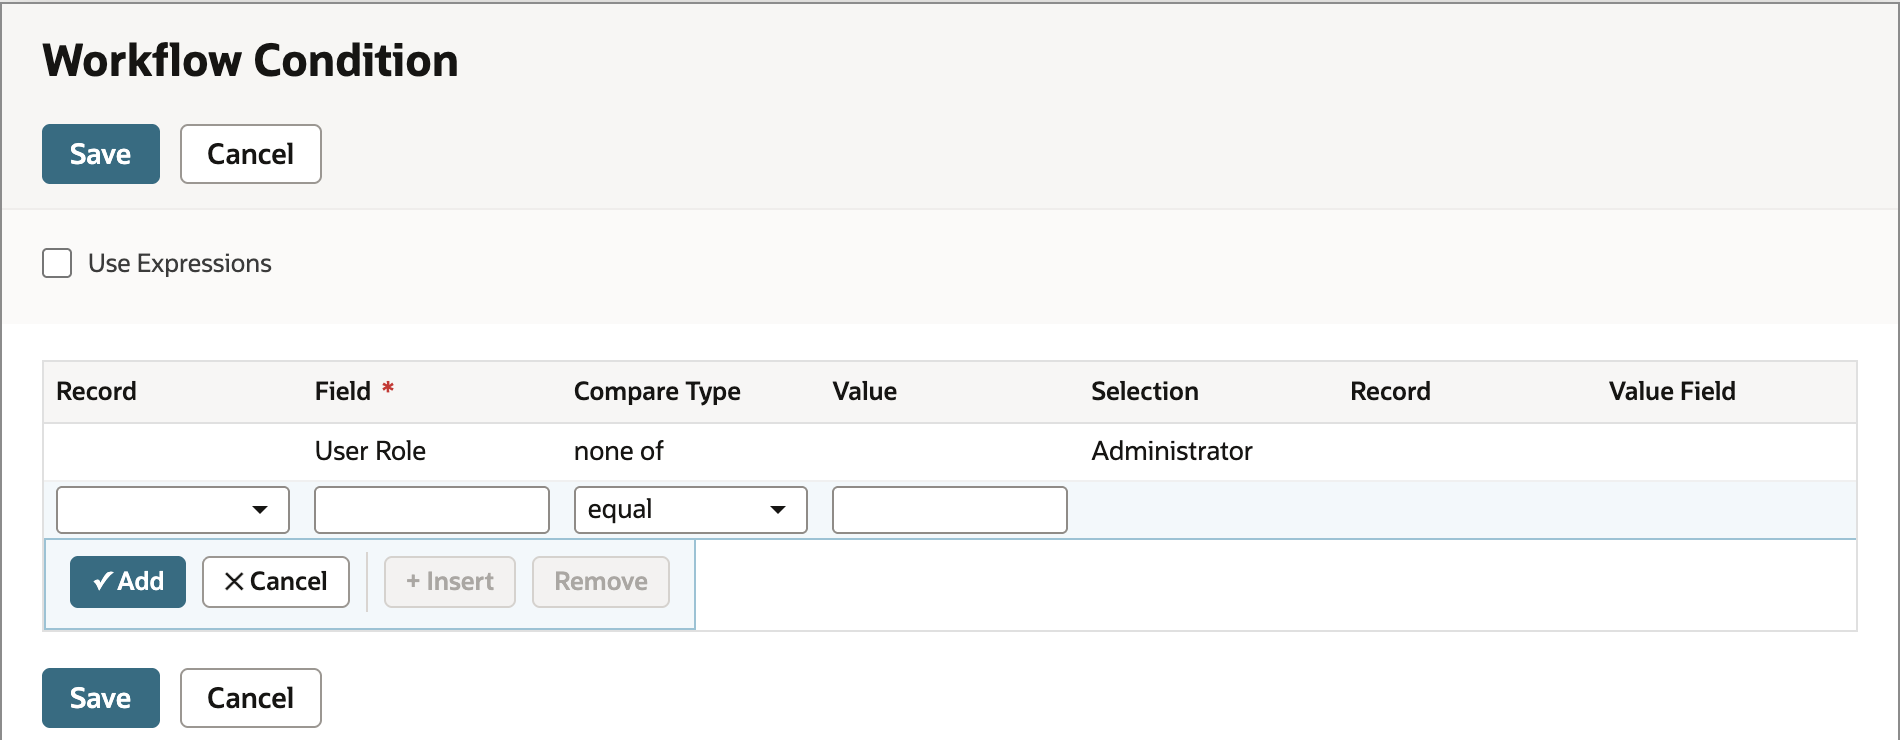Open the Record dropdown in the new row

pyautogui.click(x=173, y=510)
